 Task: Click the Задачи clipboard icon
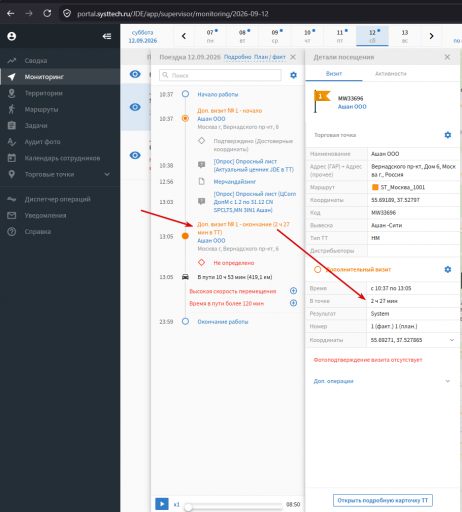12,125
